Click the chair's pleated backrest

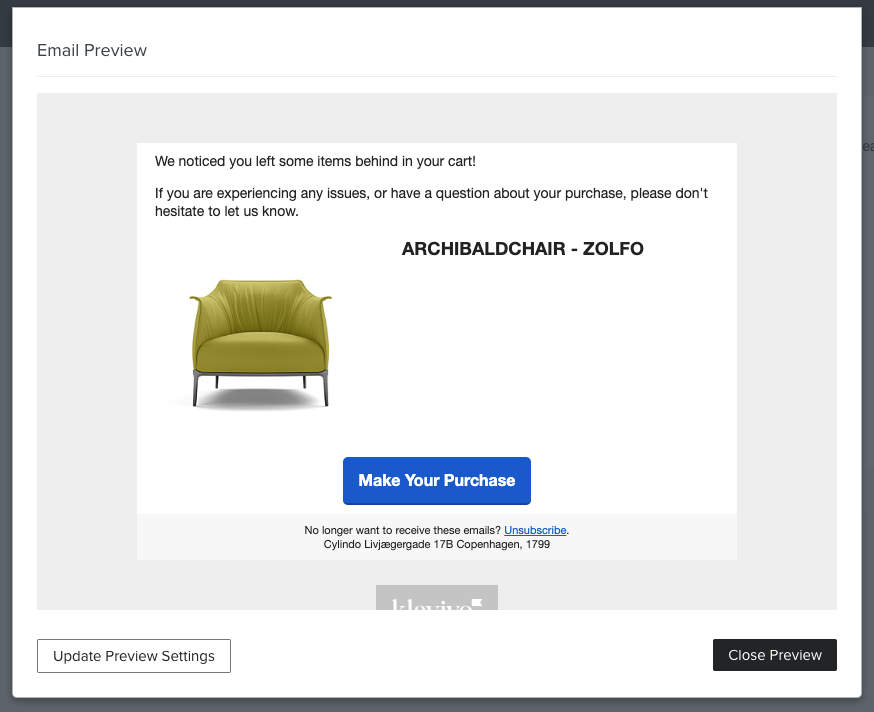[260, 306]
